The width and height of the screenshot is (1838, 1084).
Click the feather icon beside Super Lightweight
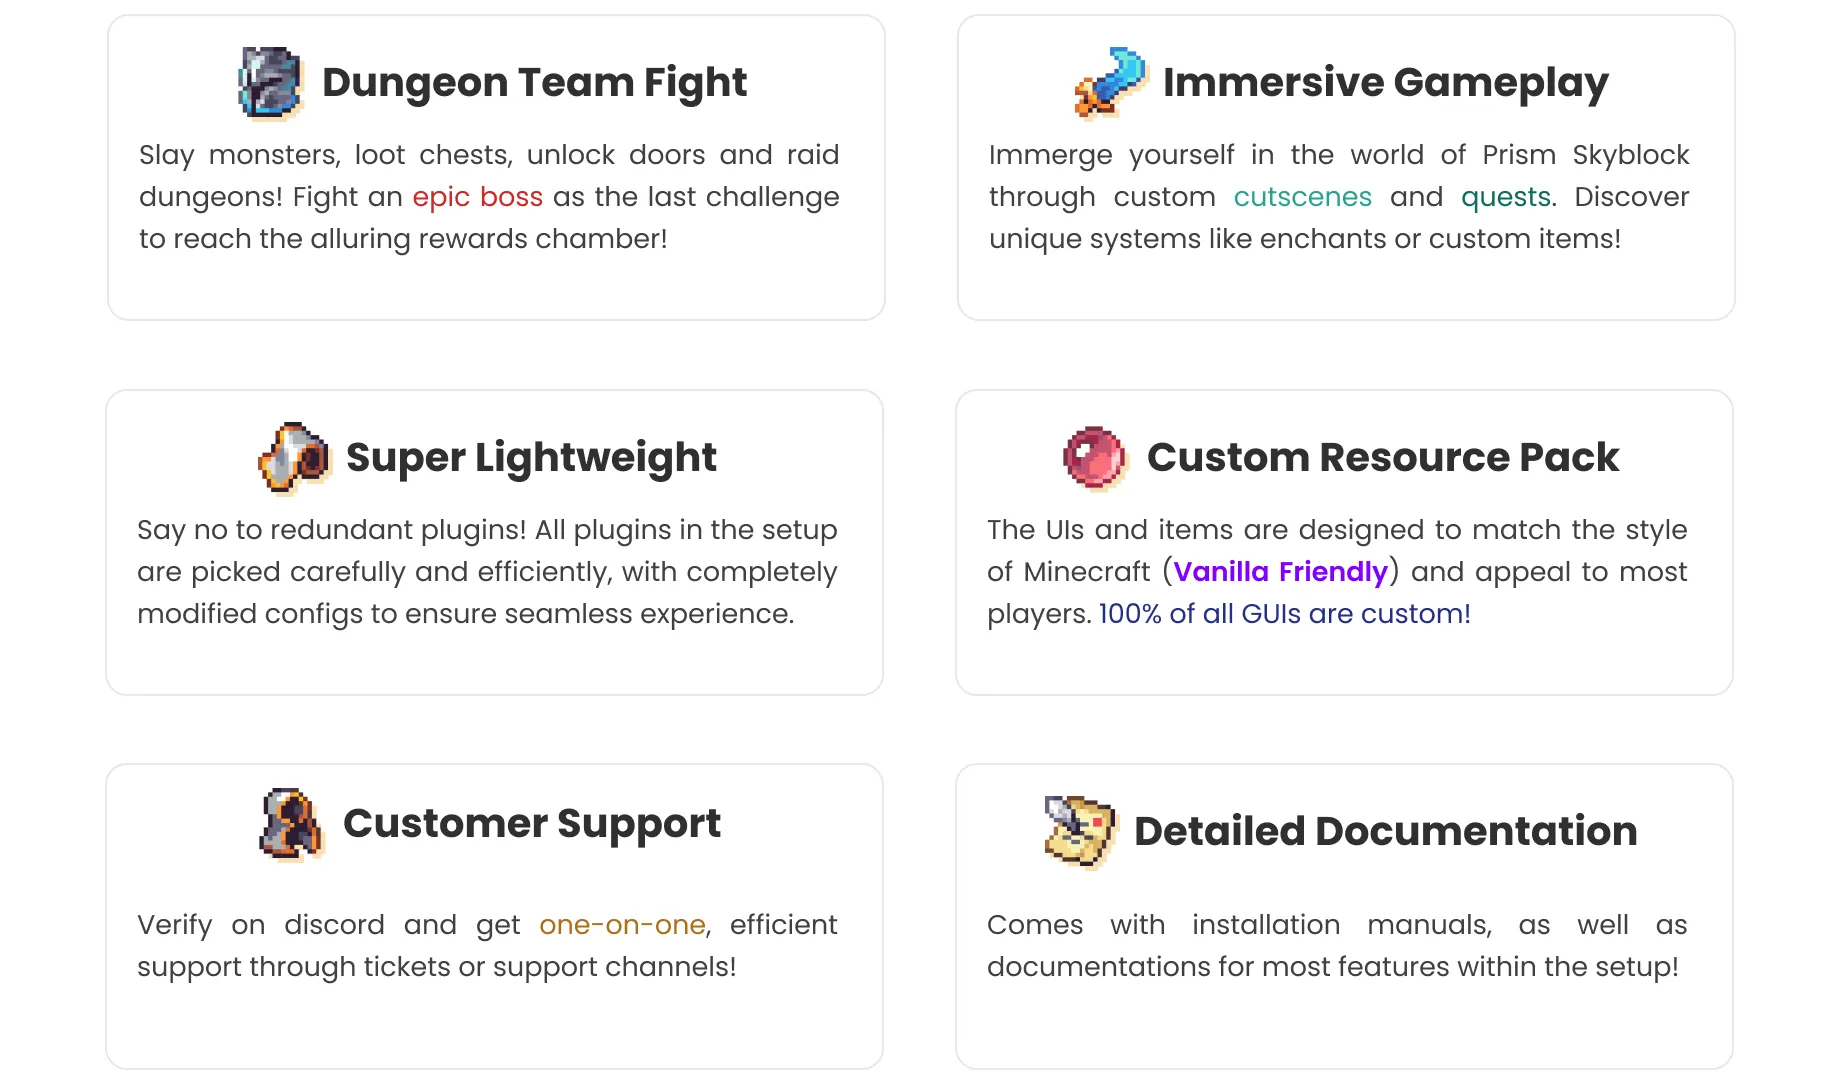tap(294, 458)
